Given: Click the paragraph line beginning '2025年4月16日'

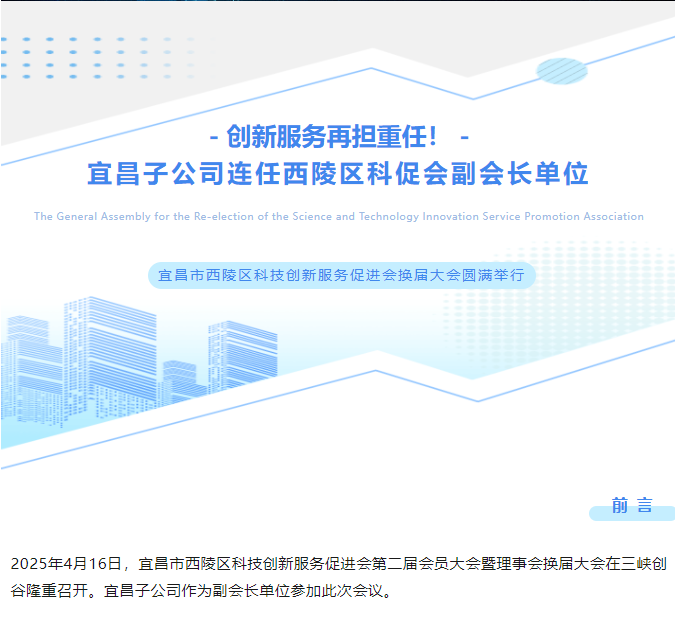Looking at the screenshot, I should 339,564.
